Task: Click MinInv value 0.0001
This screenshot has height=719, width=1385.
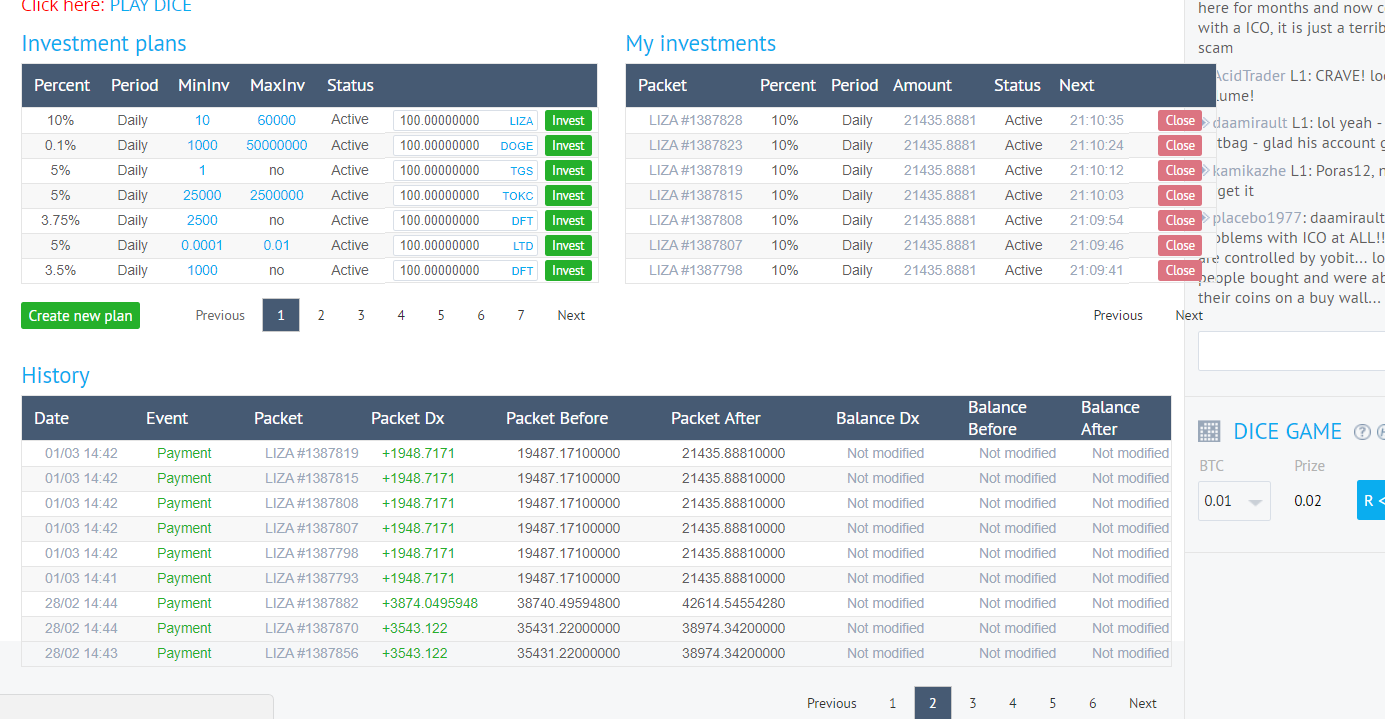Action: pos(202,245)
